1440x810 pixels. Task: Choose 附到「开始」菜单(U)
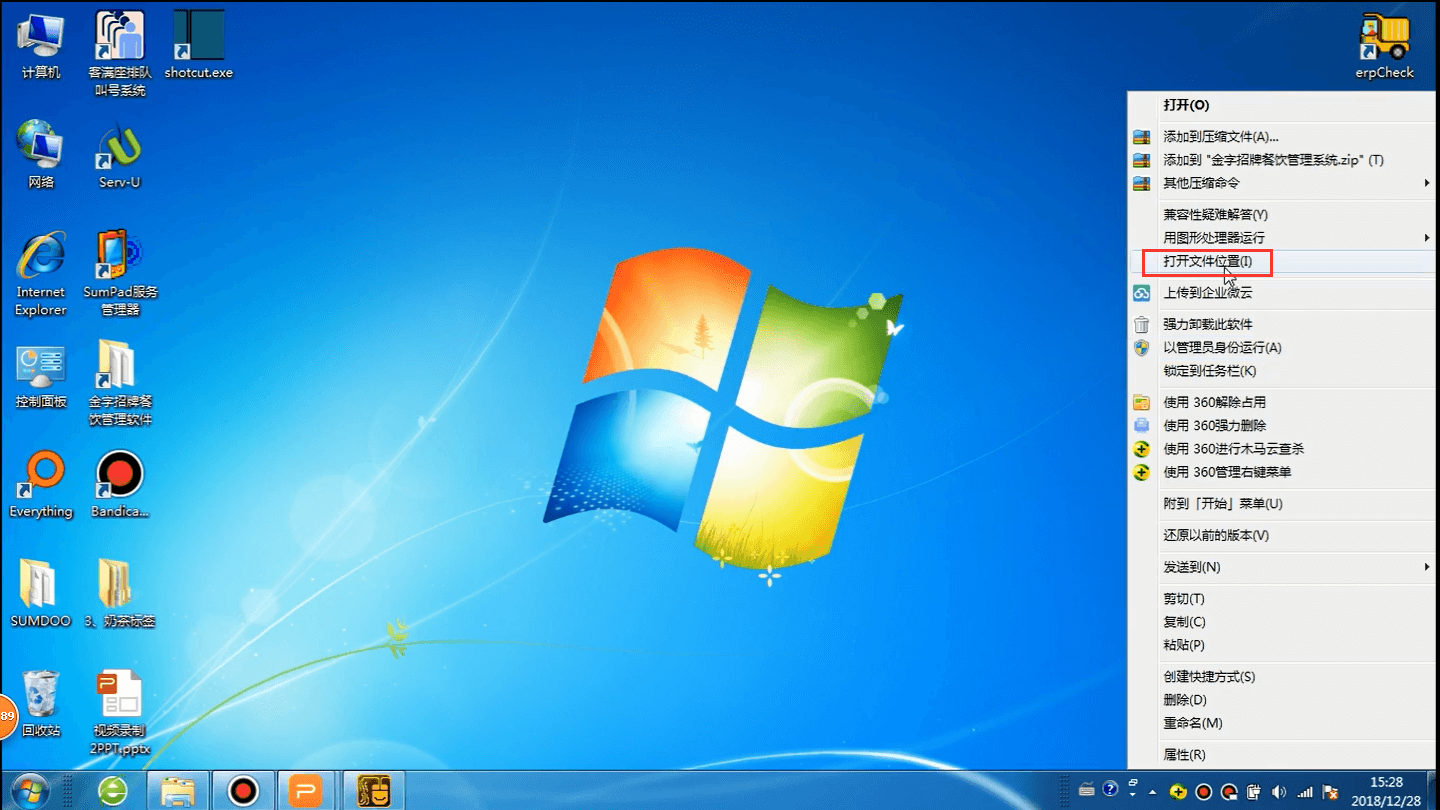(1282, 504)
